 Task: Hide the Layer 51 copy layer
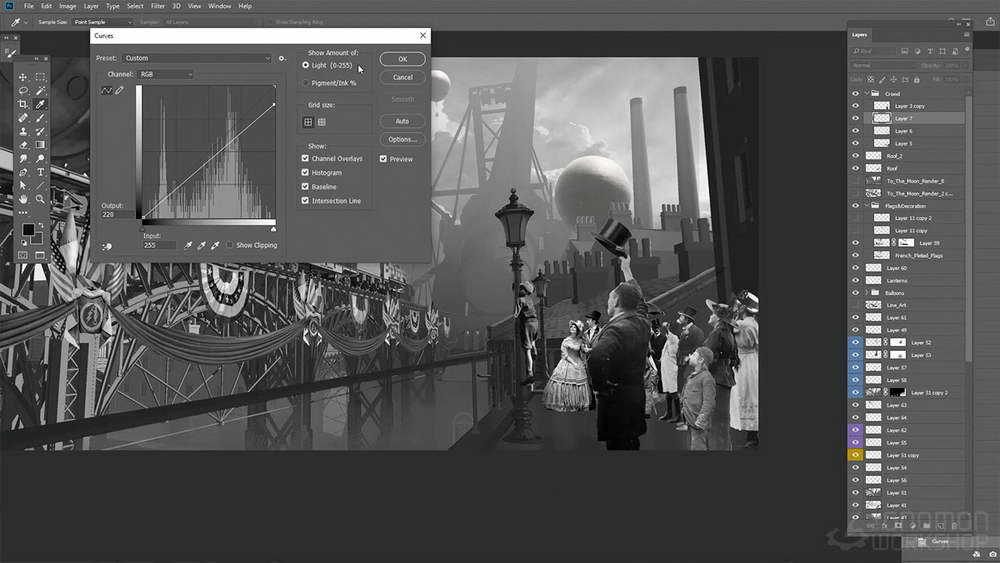pos(855,455)
